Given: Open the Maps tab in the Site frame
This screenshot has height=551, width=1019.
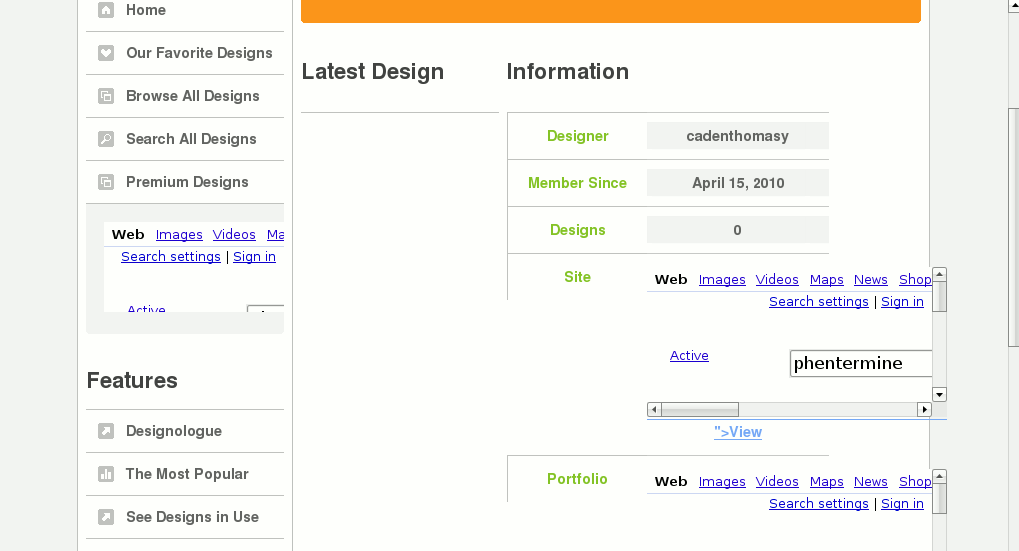Looking at the screenshot, I should click(x=827, y=280).
